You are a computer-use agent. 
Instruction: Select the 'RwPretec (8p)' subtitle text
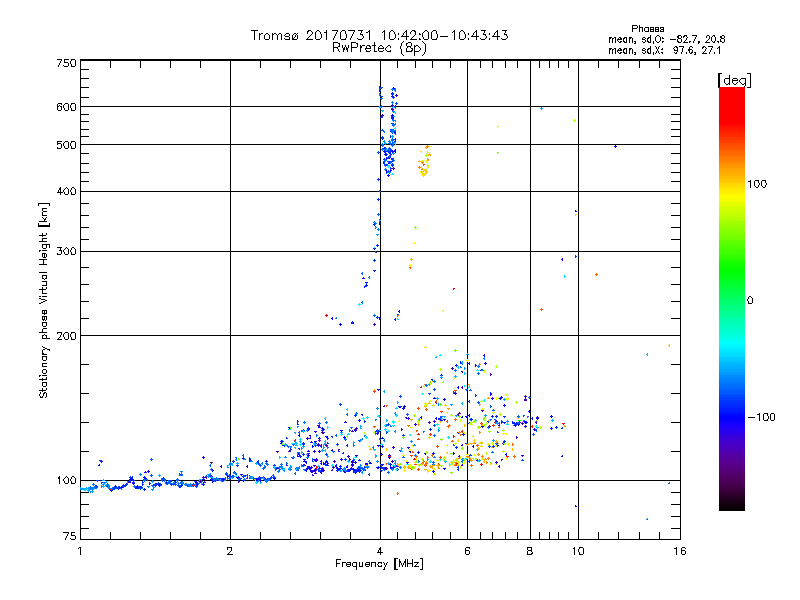[379, 48]
